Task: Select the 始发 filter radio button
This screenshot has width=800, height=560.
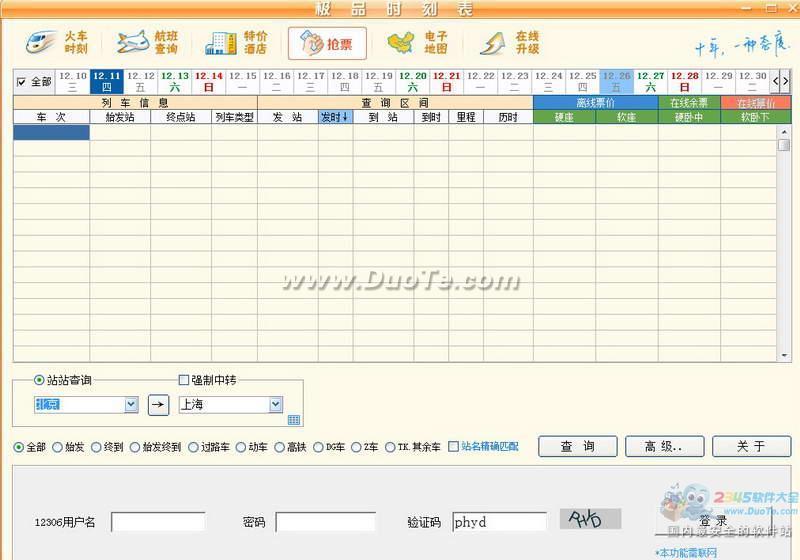Action: tap(58, 447)
